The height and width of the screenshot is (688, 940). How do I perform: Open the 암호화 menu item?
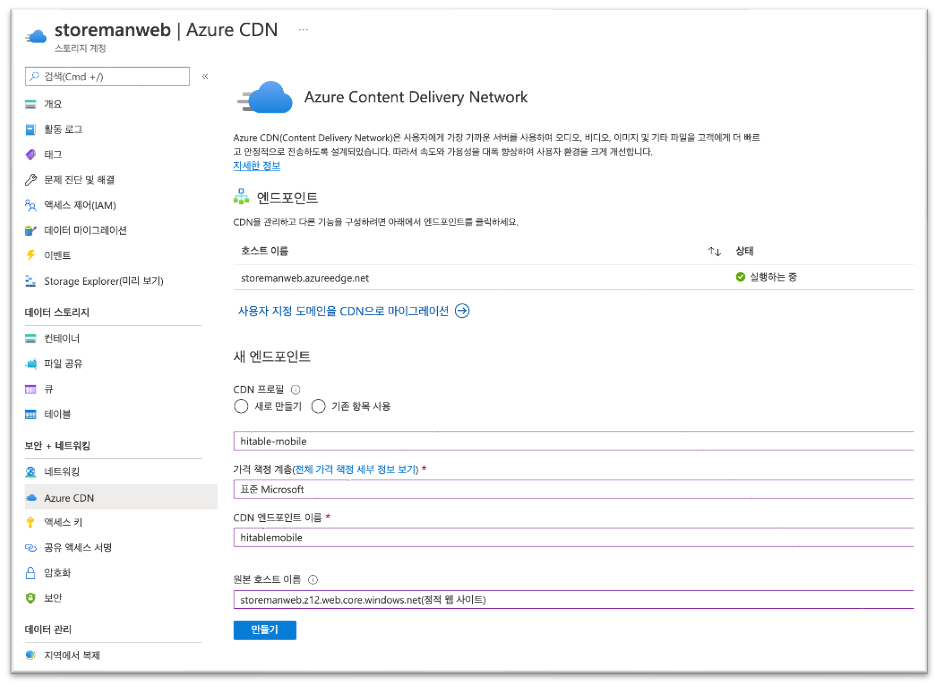[x=58, y=573]
